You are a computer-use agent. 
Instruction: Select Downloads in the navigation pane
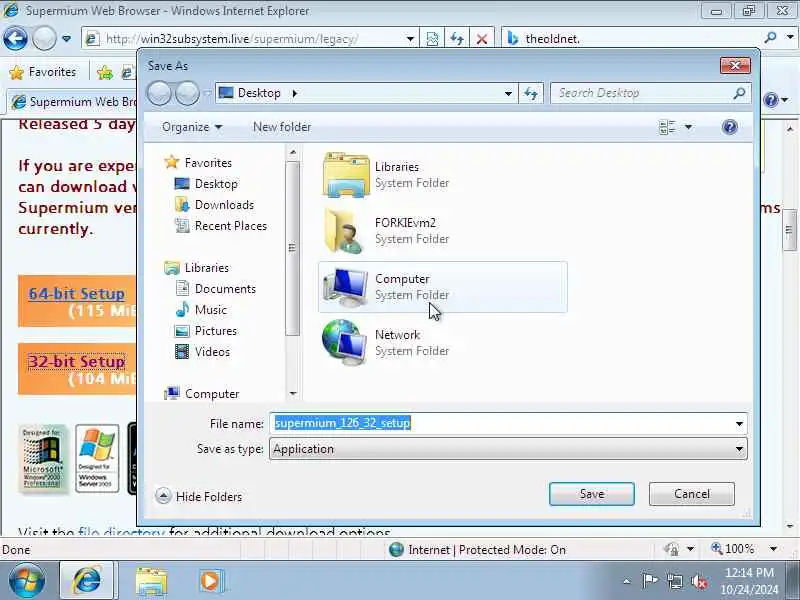click(x=224, y=205)
